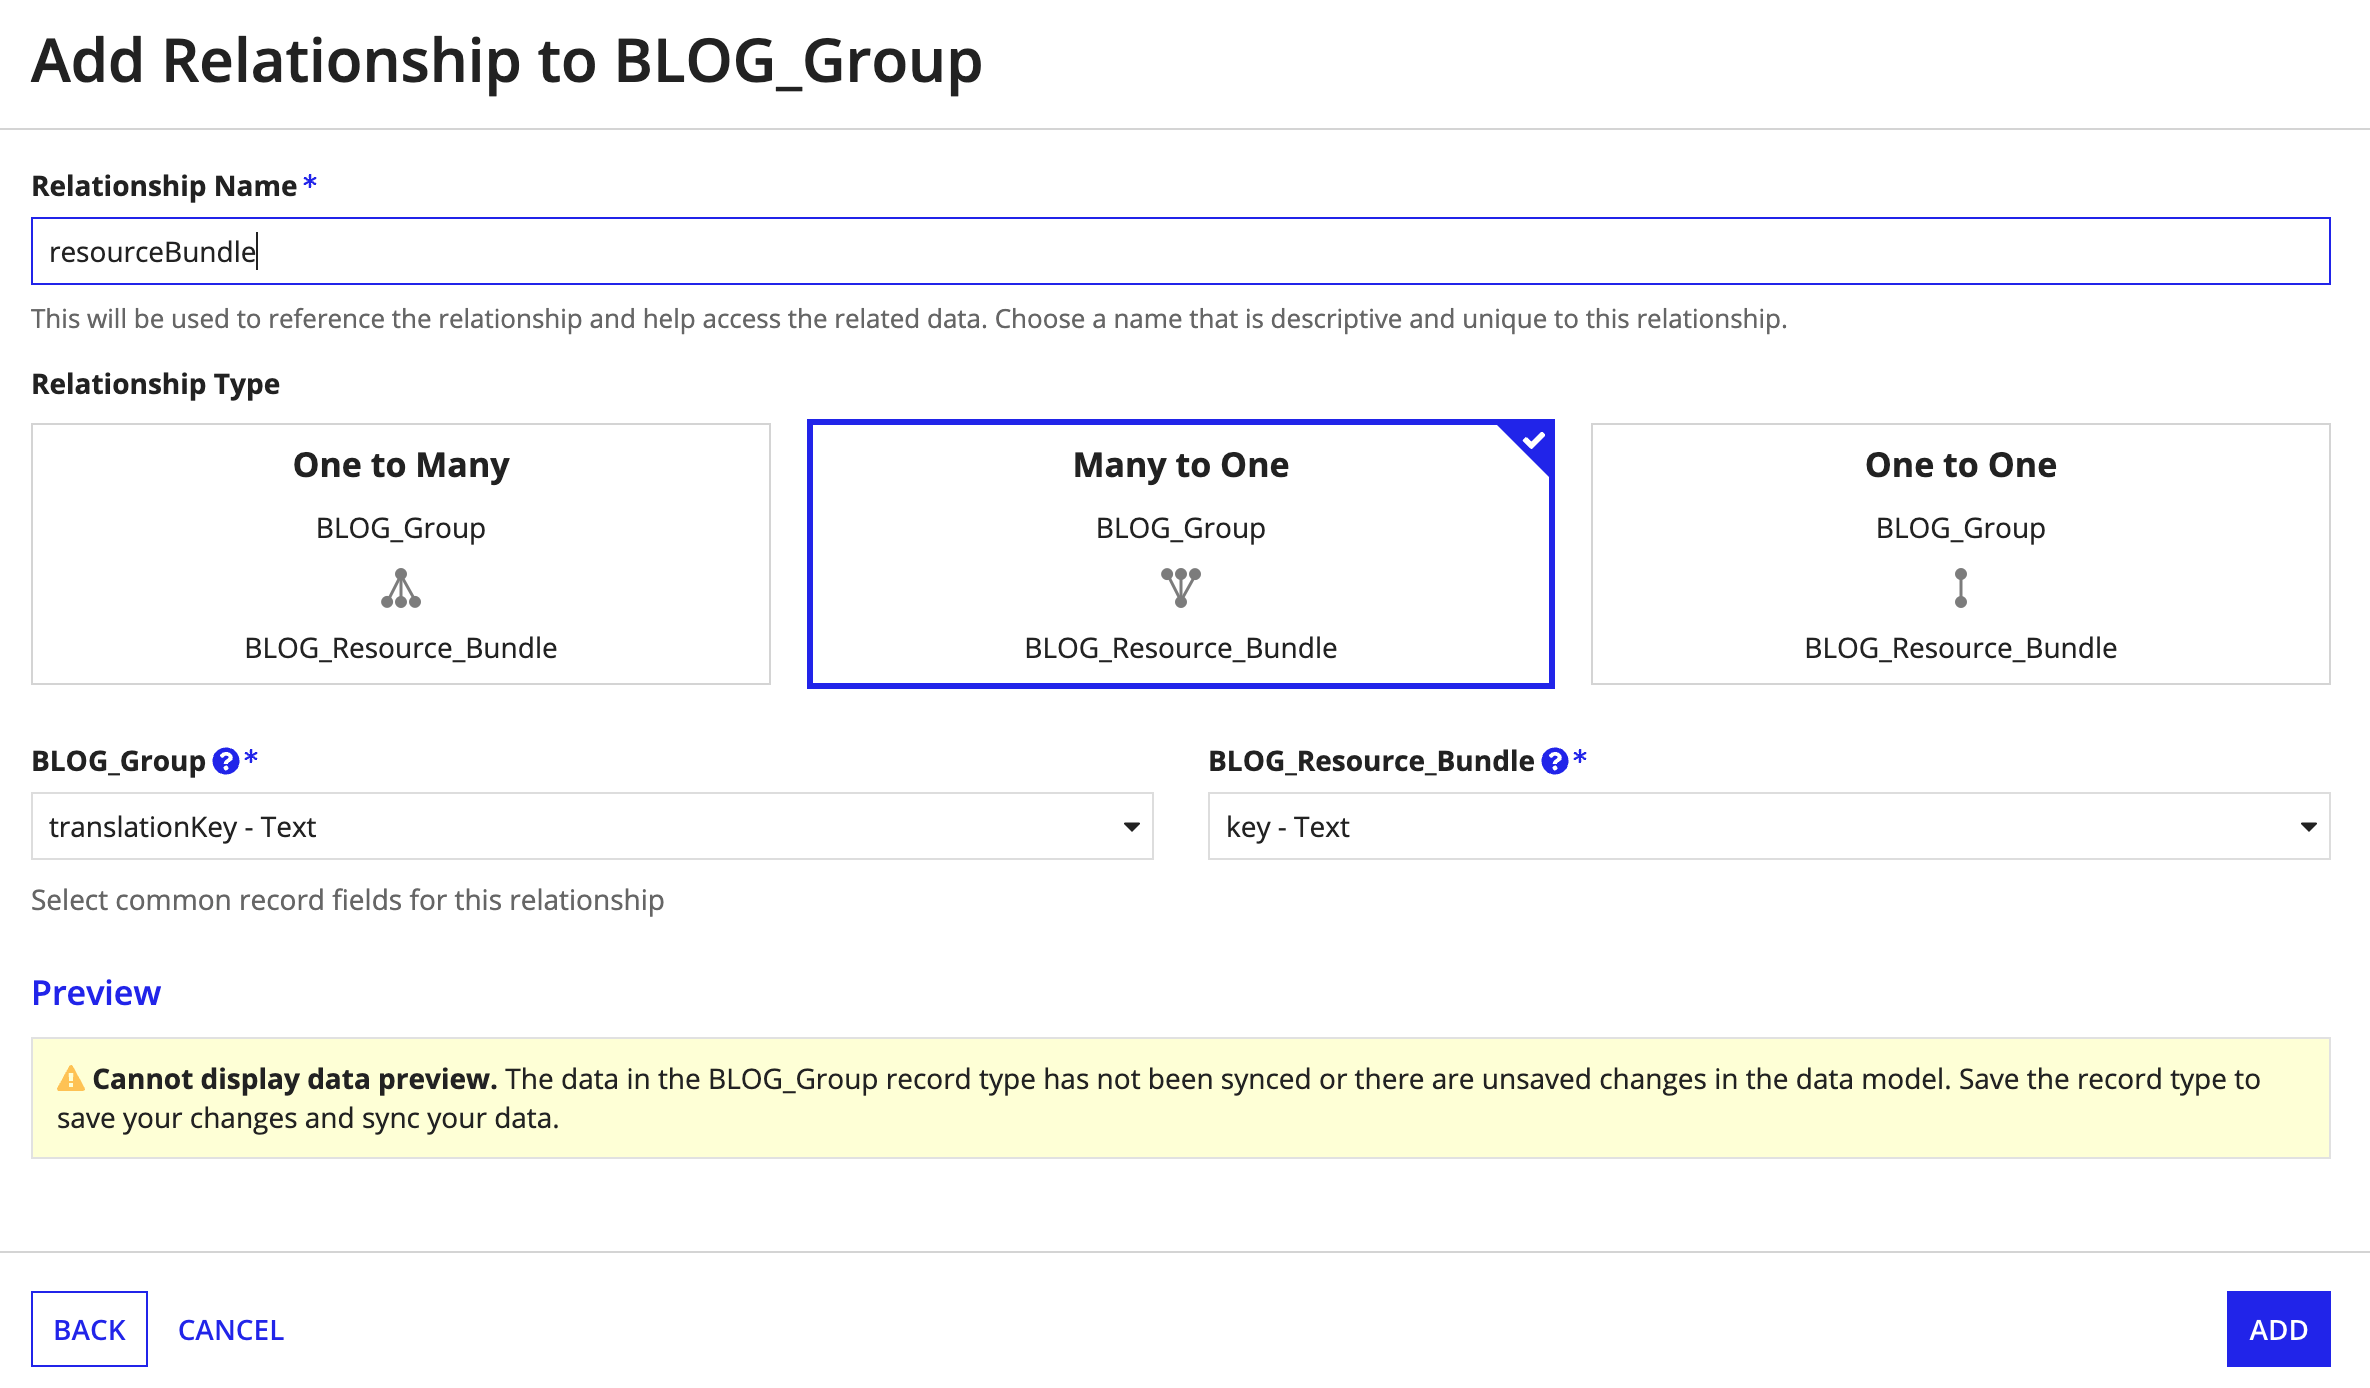Open the translationKey - Text dropdown

click(x=592, y=827)
